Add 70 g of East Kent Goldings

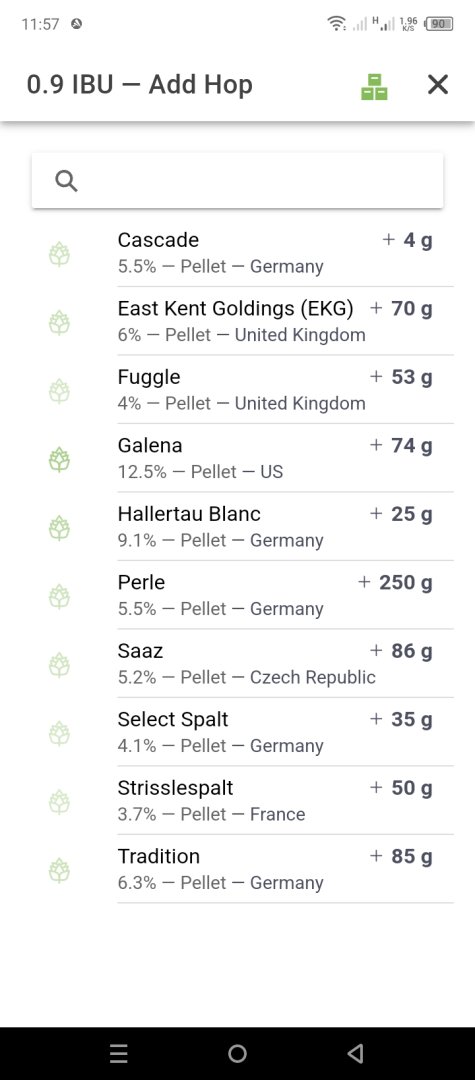[x=401, y=309]
